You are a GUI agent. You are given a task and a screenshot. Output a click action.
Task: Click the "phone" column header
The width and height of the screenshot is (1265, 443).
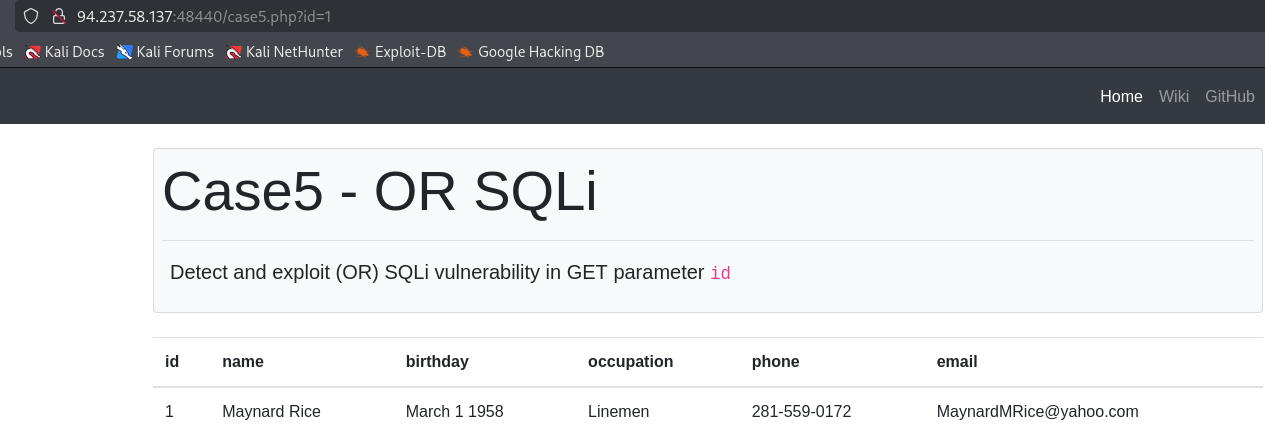[776, 362]
